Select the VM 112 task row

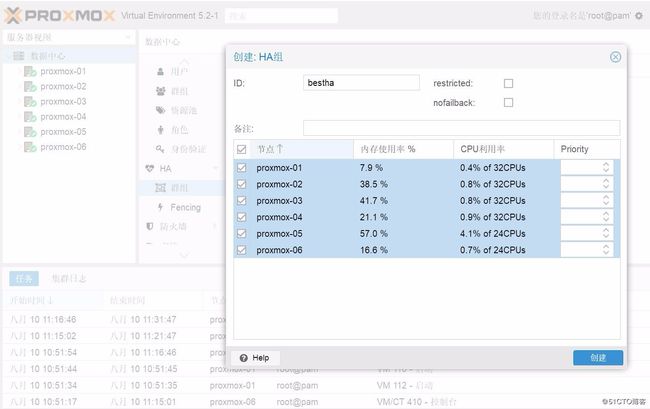pyautogui.click(x=325, y=386)
